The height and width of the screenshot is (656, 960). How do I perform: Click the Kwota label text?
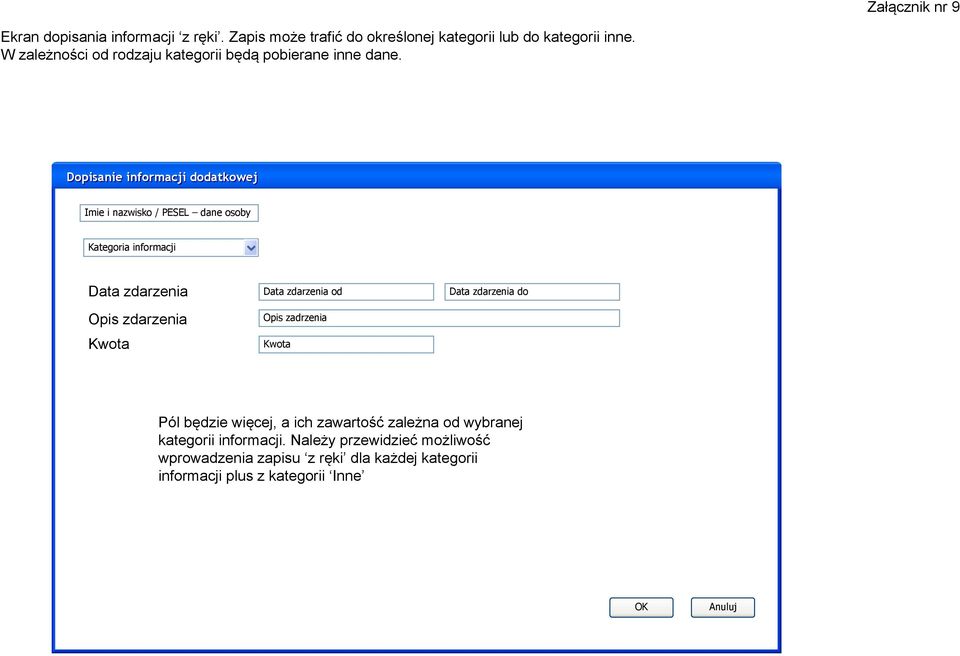(x=108, y=344)
